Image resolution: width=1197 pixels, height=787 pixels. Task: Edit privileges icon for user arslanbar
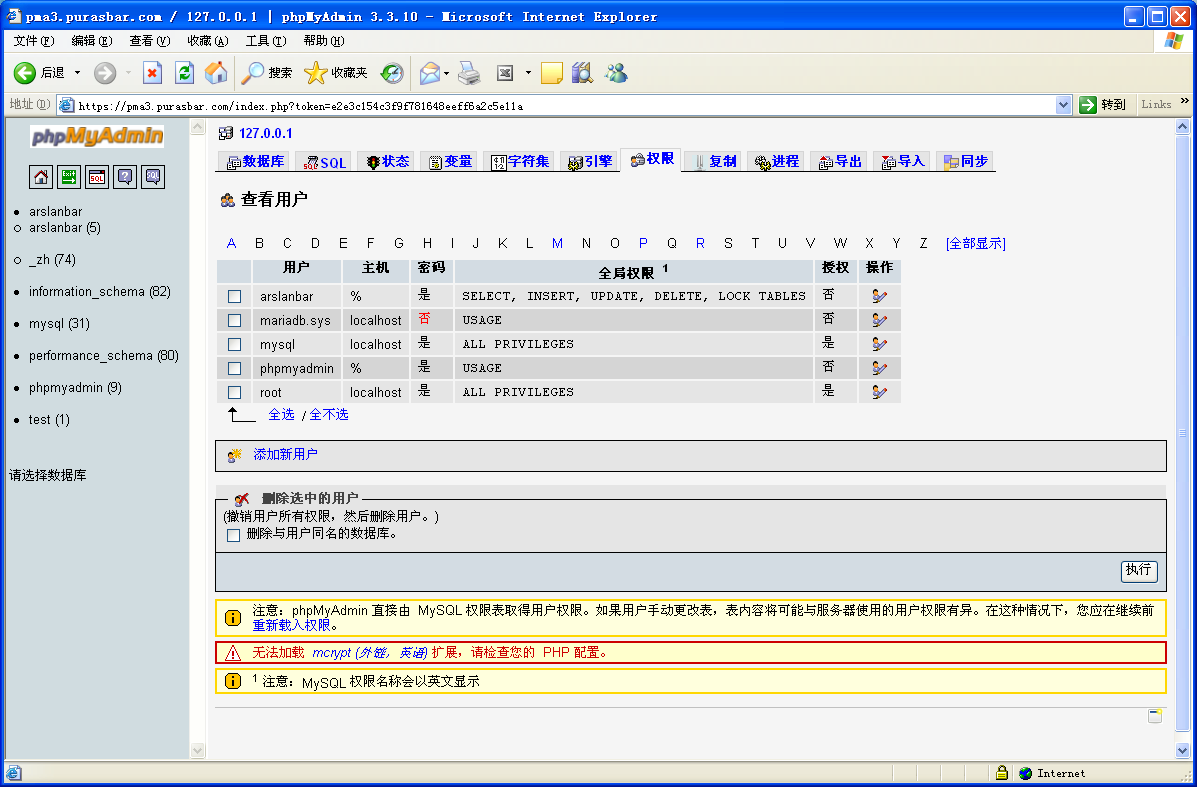(x=879, y=296)
